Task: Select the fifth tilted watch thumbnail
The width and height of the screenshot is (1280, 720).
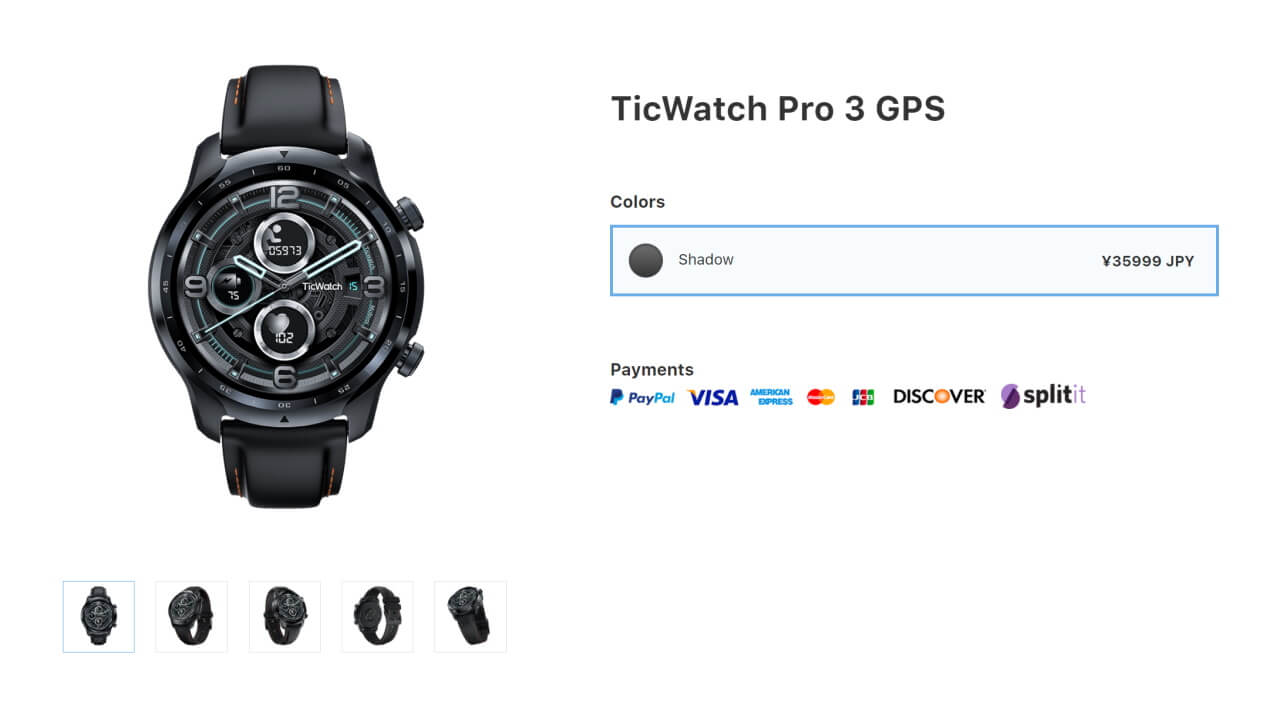Action: (x=470, y=617)
